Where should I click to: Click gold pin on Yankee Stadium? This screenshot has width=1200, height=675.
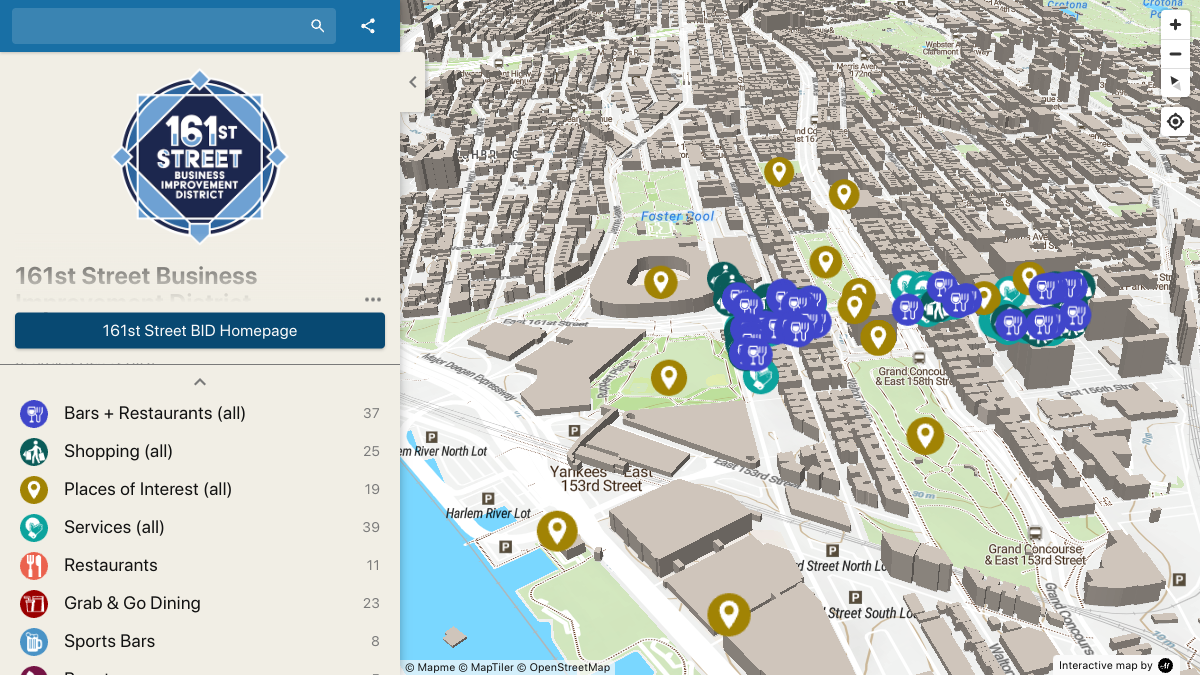(659, 283)
